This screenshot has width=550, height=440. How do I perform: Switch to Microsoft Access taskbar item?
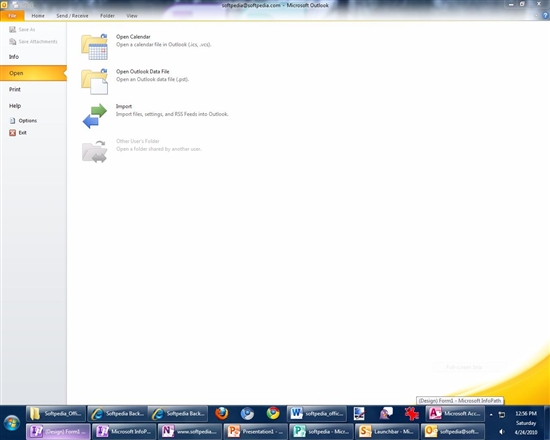[455, 414]
